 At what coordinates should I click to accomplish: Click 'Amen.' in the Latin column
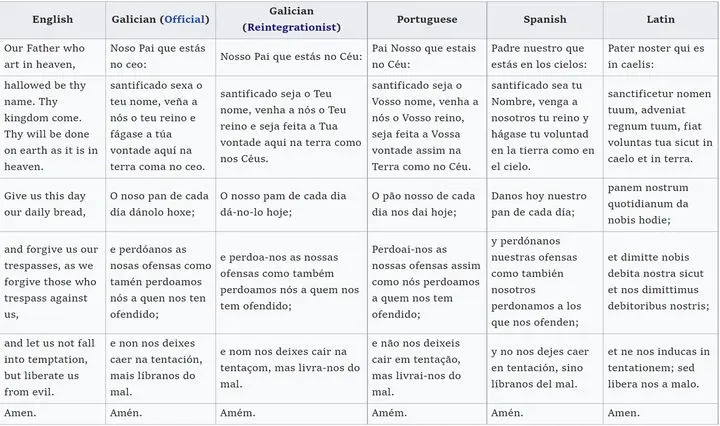[x=624, y=413]
